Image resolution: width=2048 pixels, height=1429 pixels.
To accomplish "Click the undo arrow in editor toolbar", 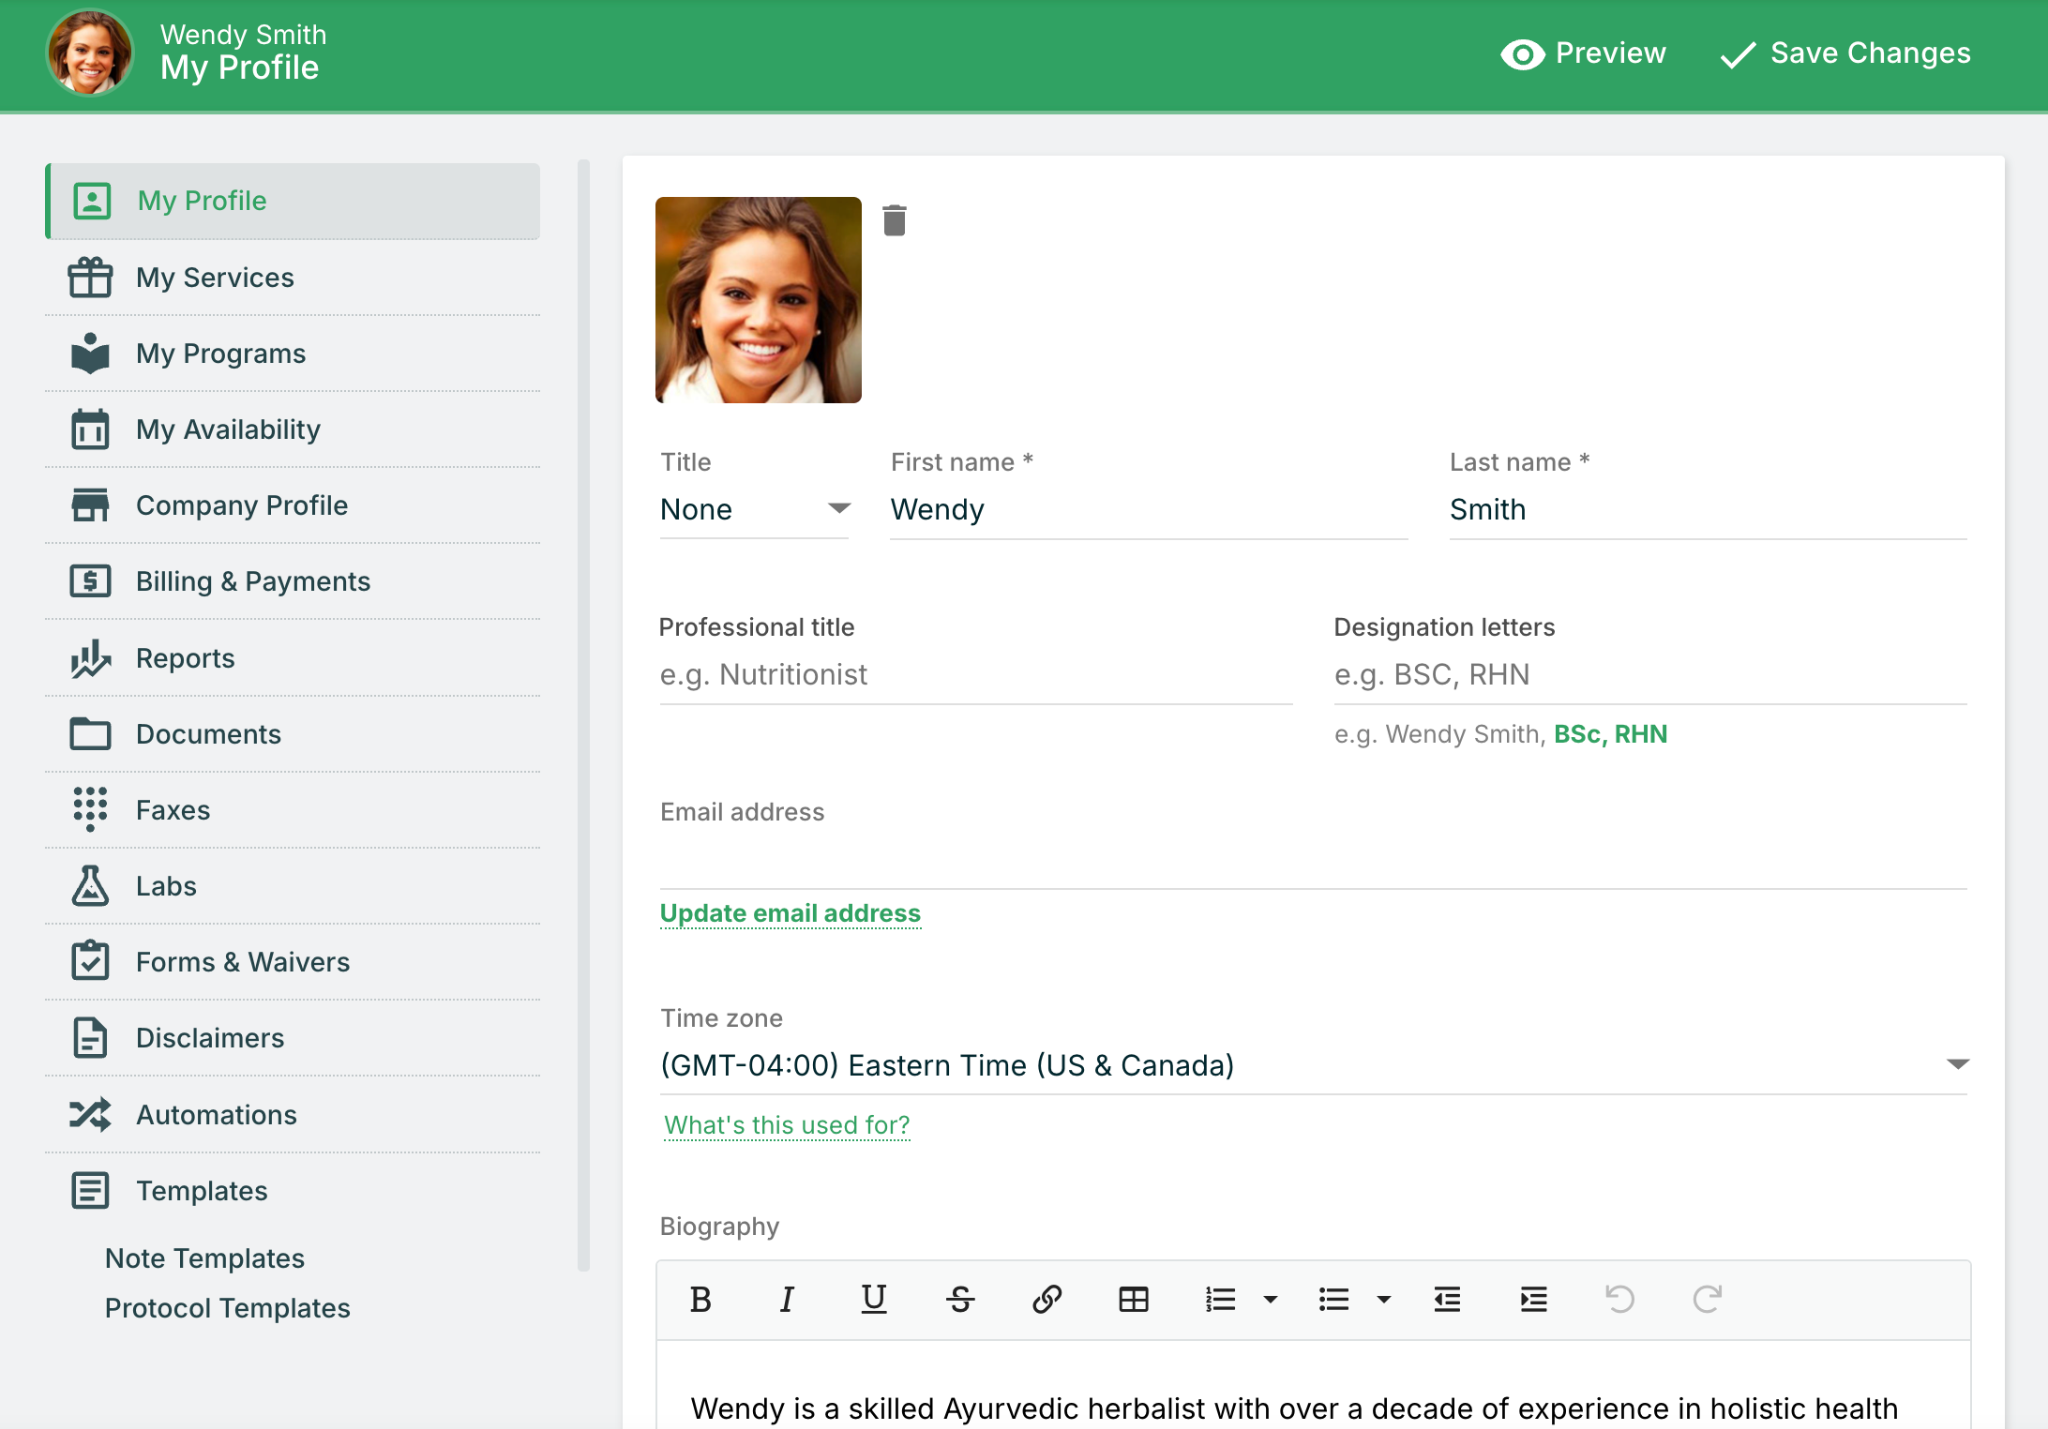I will click(x=1619, y=1299).
